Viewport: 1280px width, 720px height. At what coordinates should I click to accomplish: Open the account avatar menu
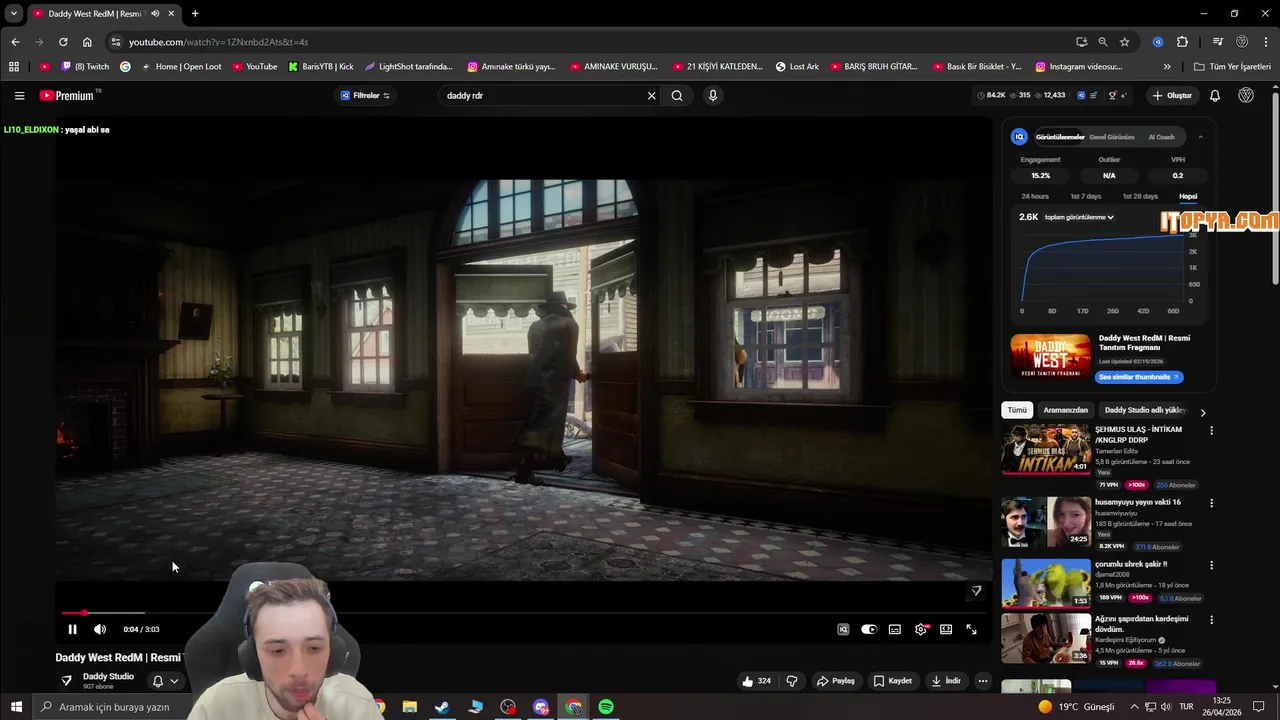point(1246,96)
